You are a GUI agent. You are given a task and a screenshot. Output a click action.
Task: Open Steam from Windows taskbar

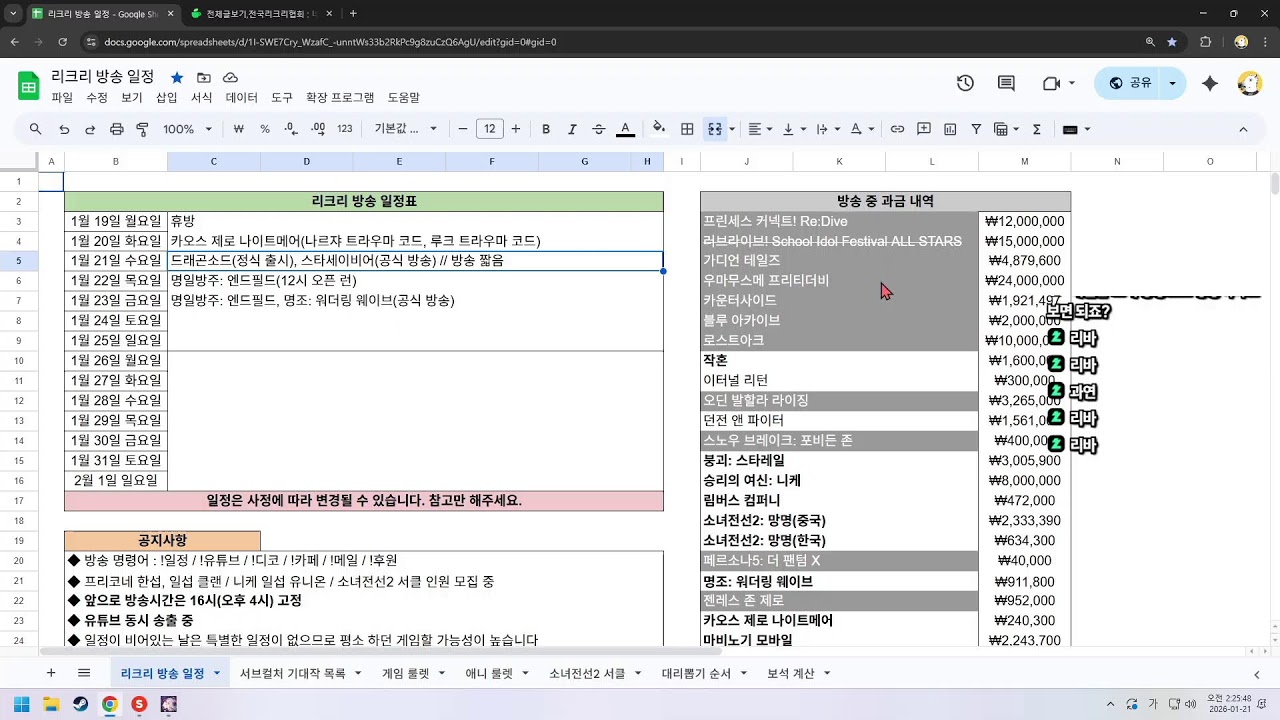[80, 704]
